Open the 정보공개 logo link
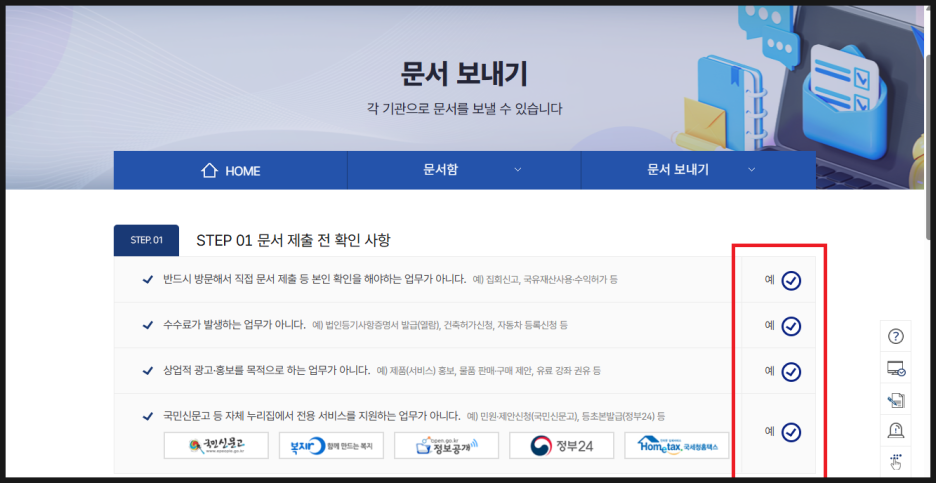This screenshot has height=483, width=936. point(446,446)
